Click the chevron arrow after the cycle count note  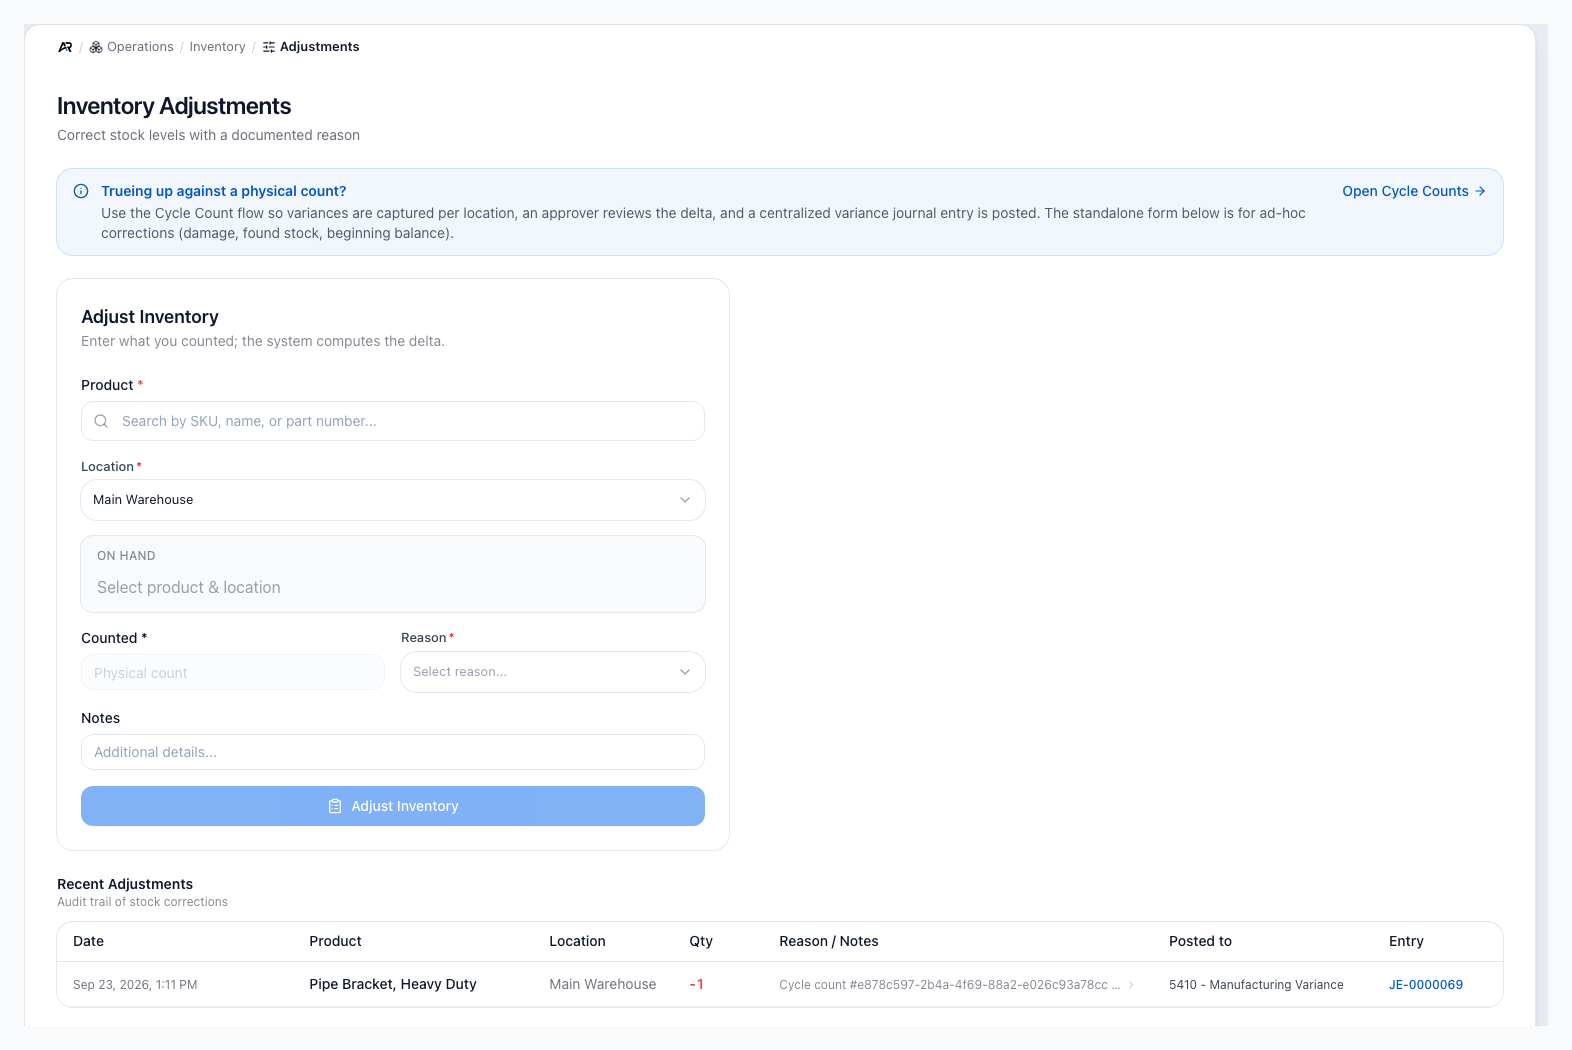pyautogui.click(x=1131, y=985)
